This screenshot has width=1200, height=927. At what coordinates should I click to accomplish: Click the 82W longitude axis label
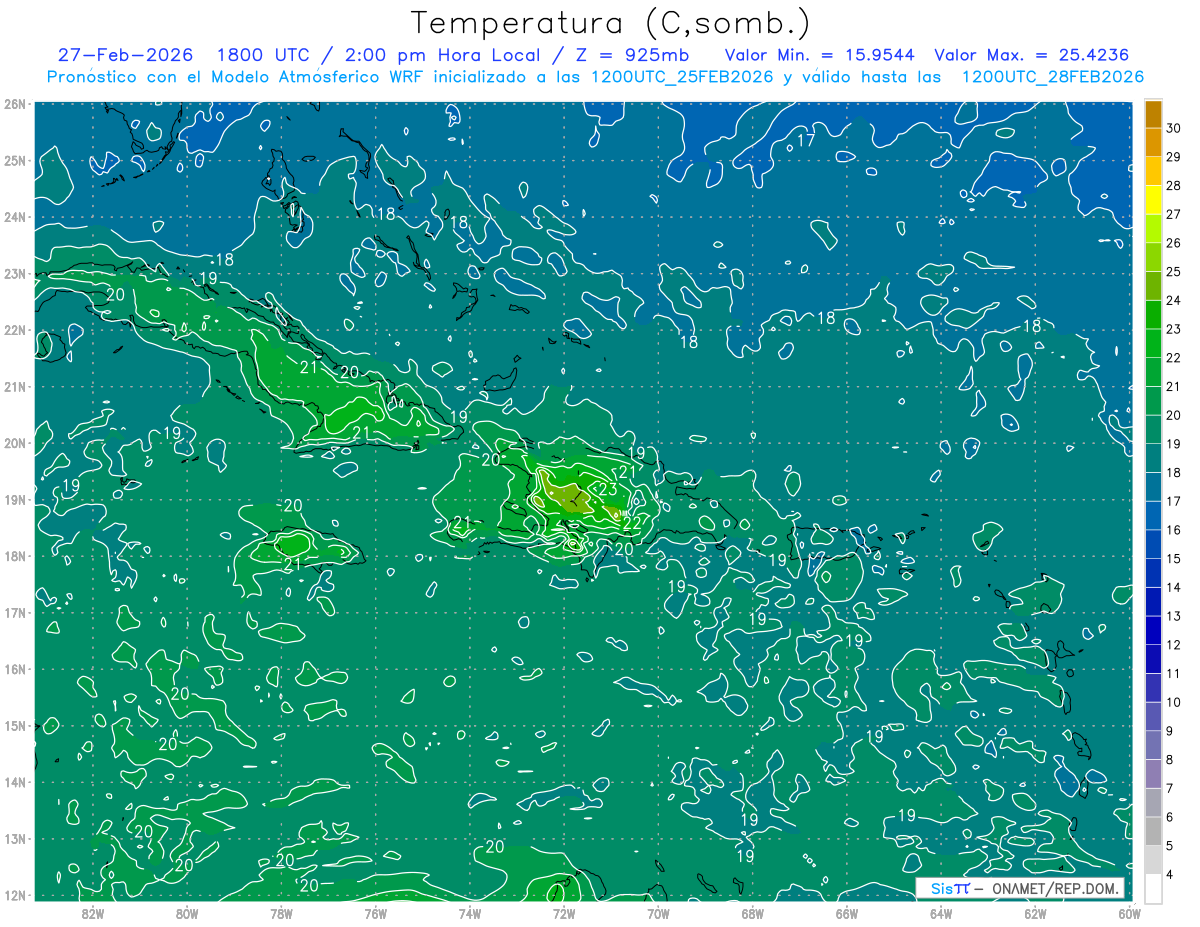coord(92,912)
